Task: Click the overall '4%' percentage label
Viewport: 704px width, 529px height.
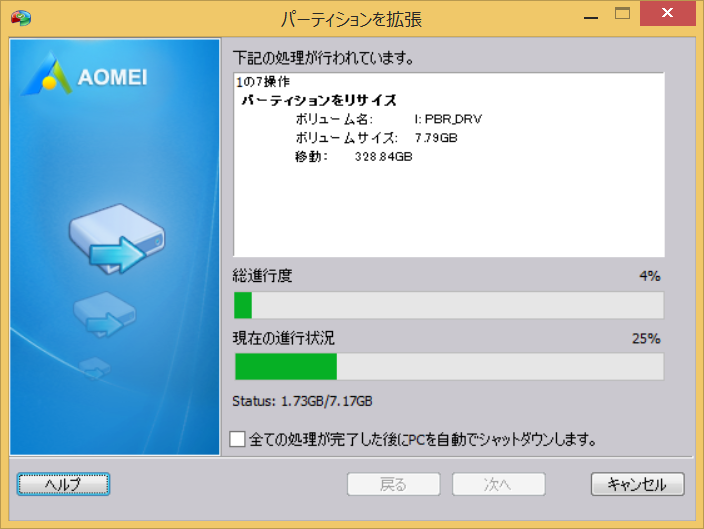Action: click(650, 276)
